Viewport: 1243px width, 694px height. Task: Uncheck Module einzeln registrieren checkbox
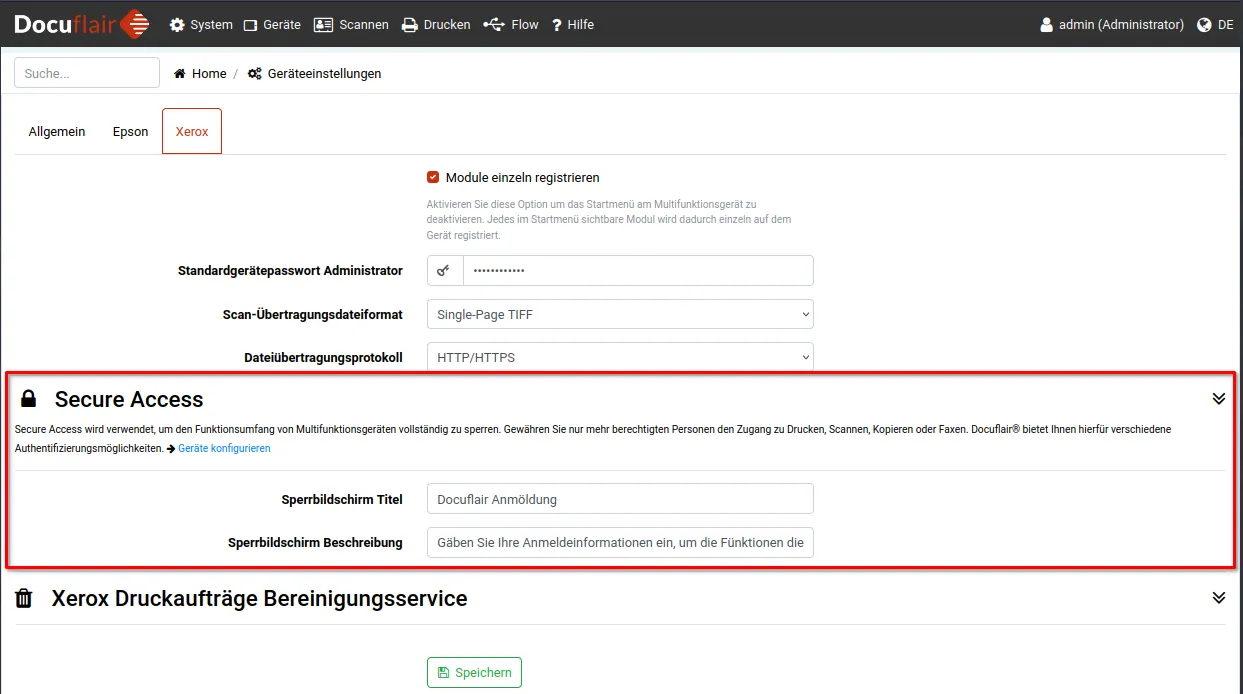click(x=433, y=178)
